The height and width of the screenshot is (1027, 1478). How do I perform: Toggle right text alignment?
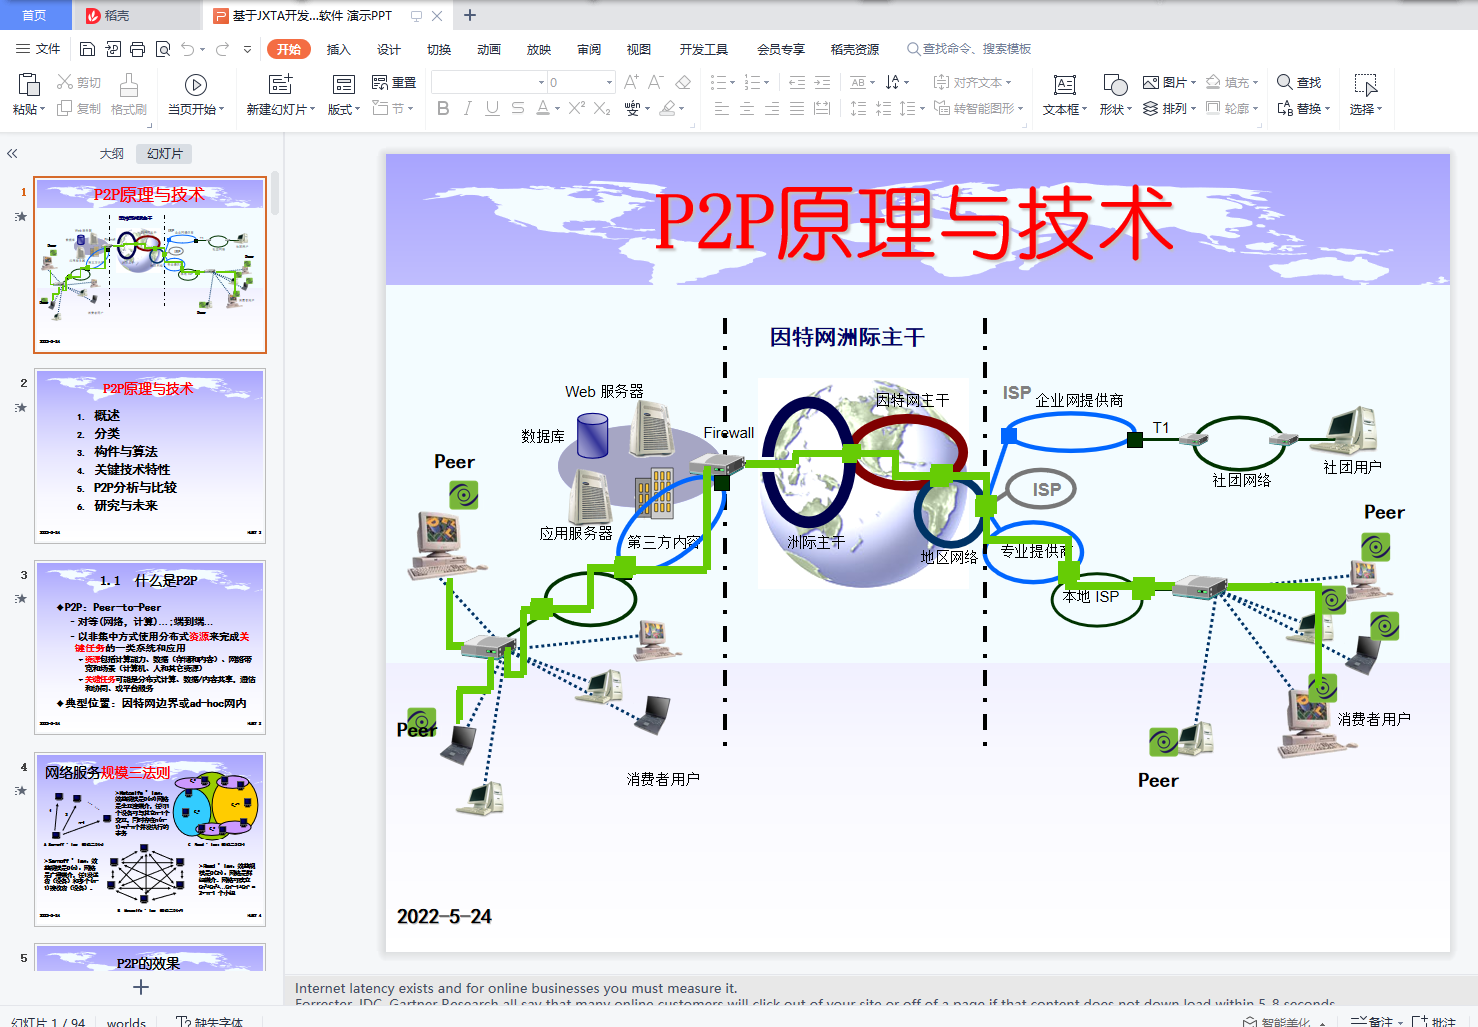(772, 108)
